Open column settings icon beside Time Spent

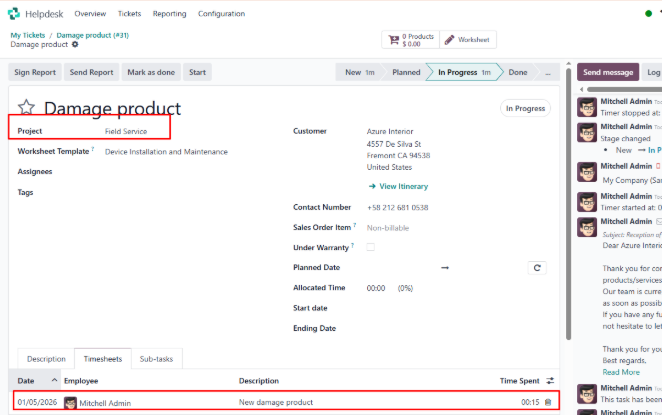pyautogui.click(x=549, y=381)
